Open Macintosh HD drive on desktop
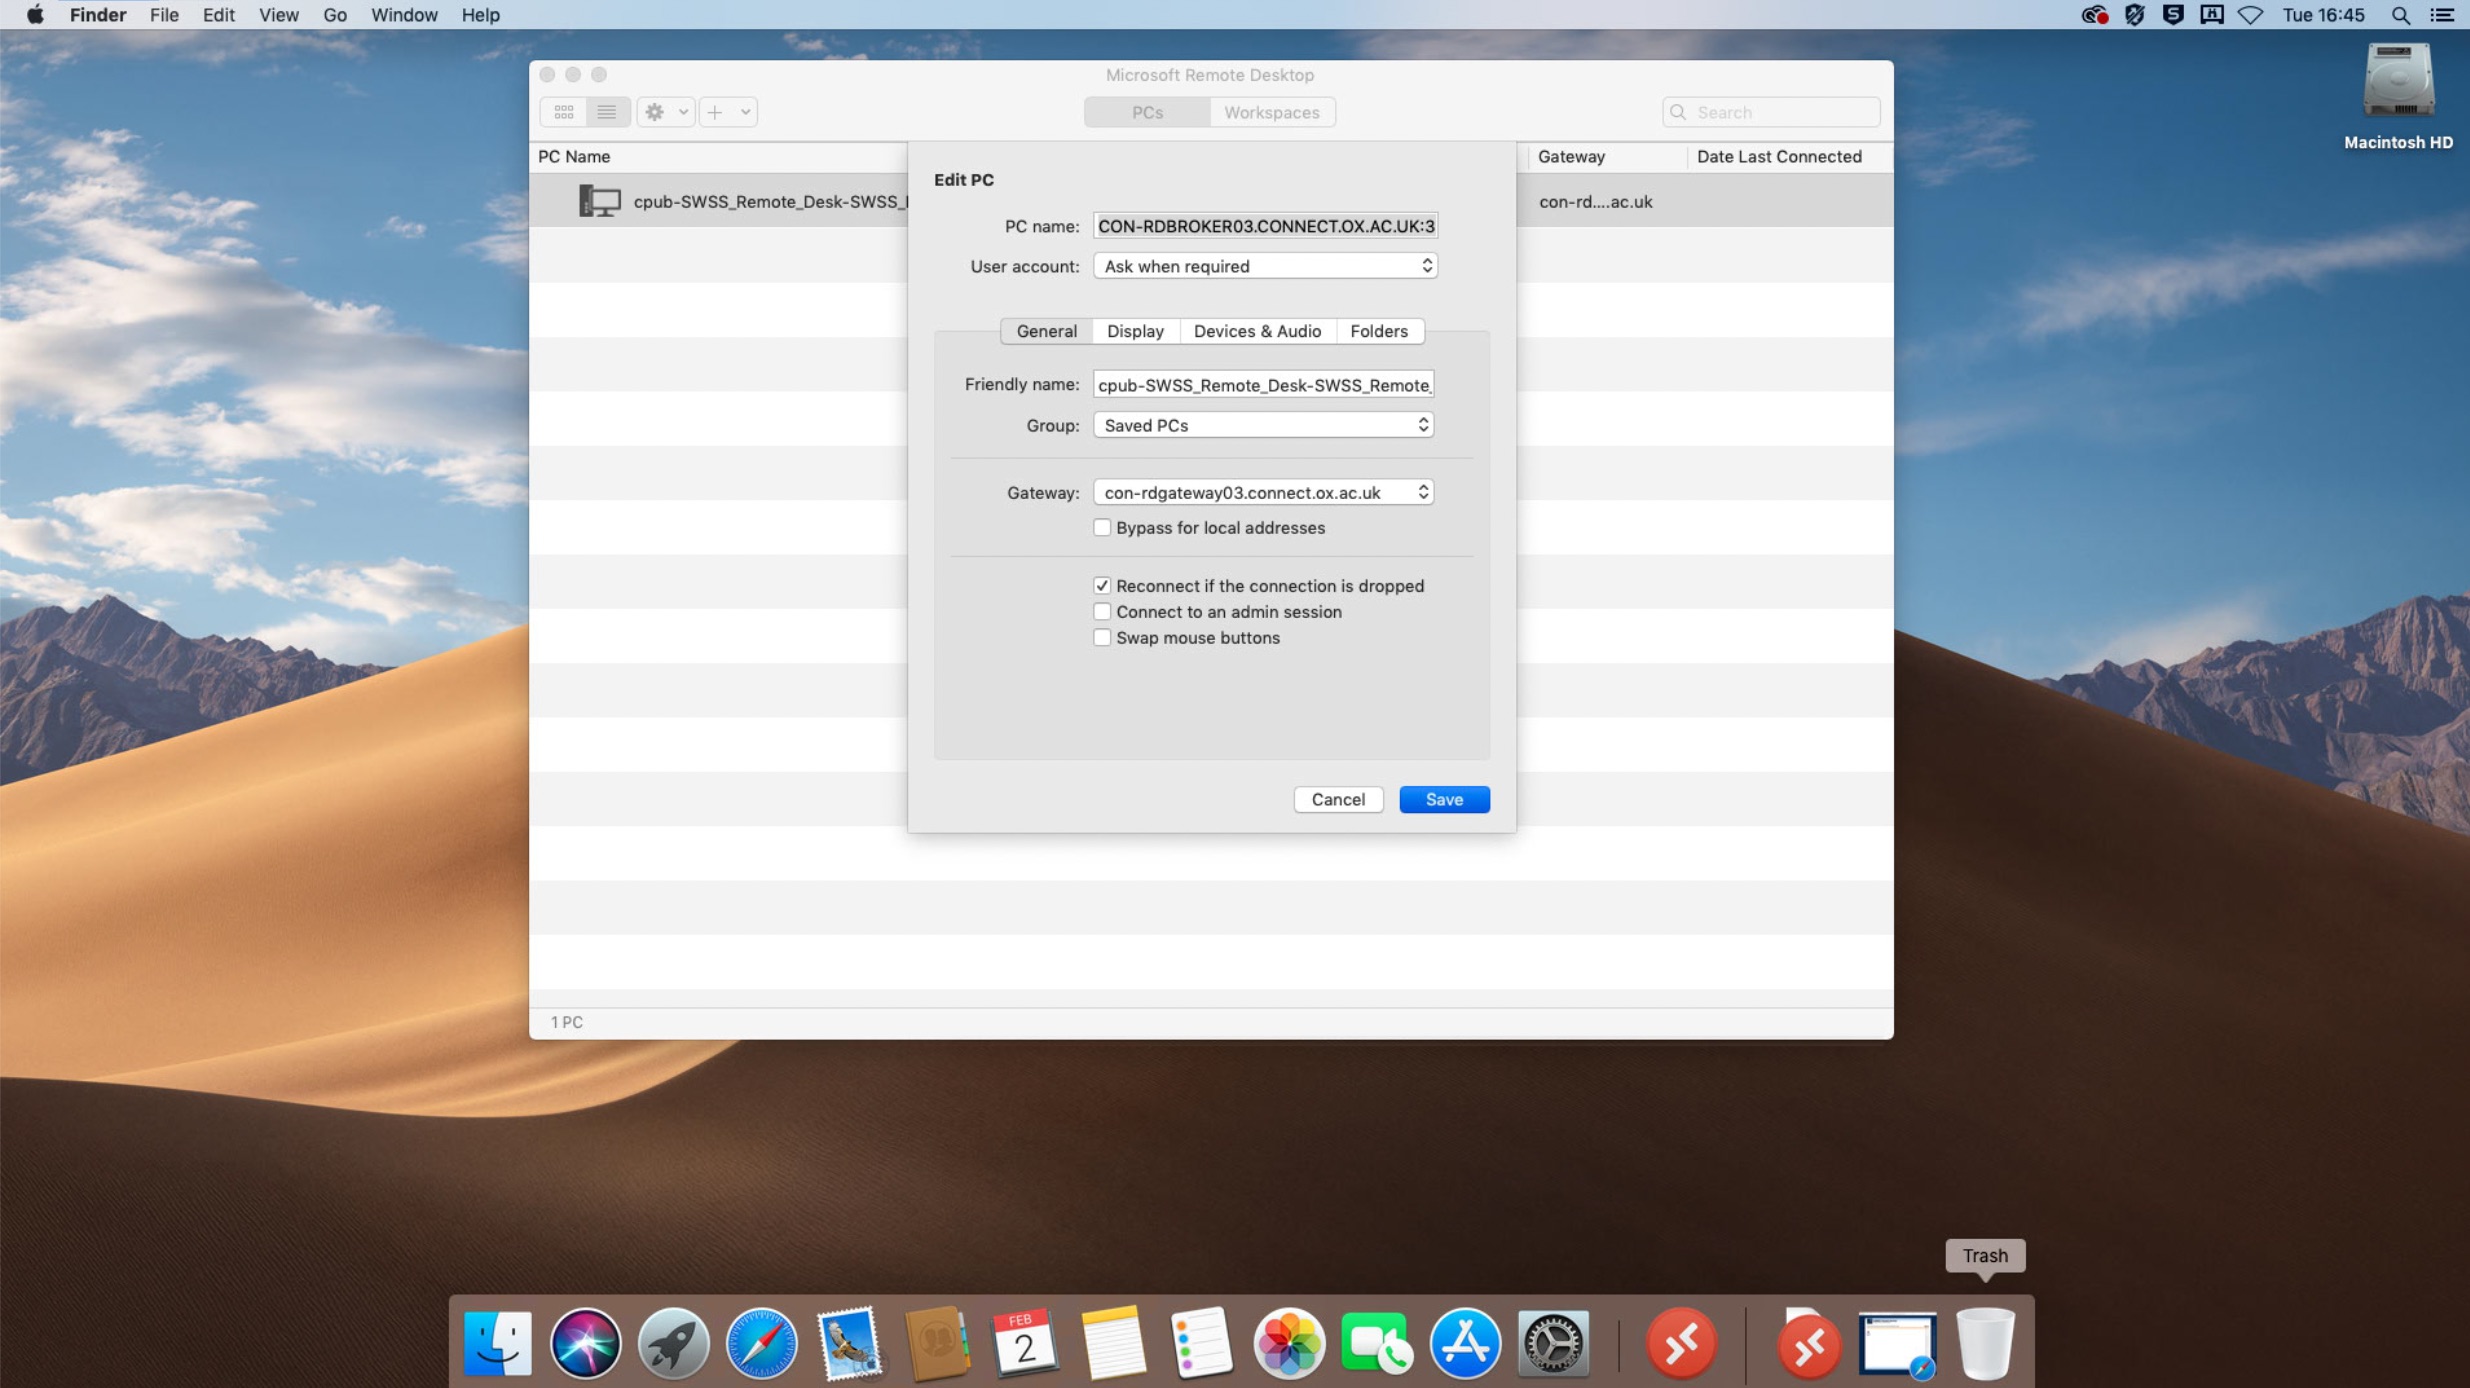The width and height of the screenshot is (2470, 1388). (x=2398, y=82)
